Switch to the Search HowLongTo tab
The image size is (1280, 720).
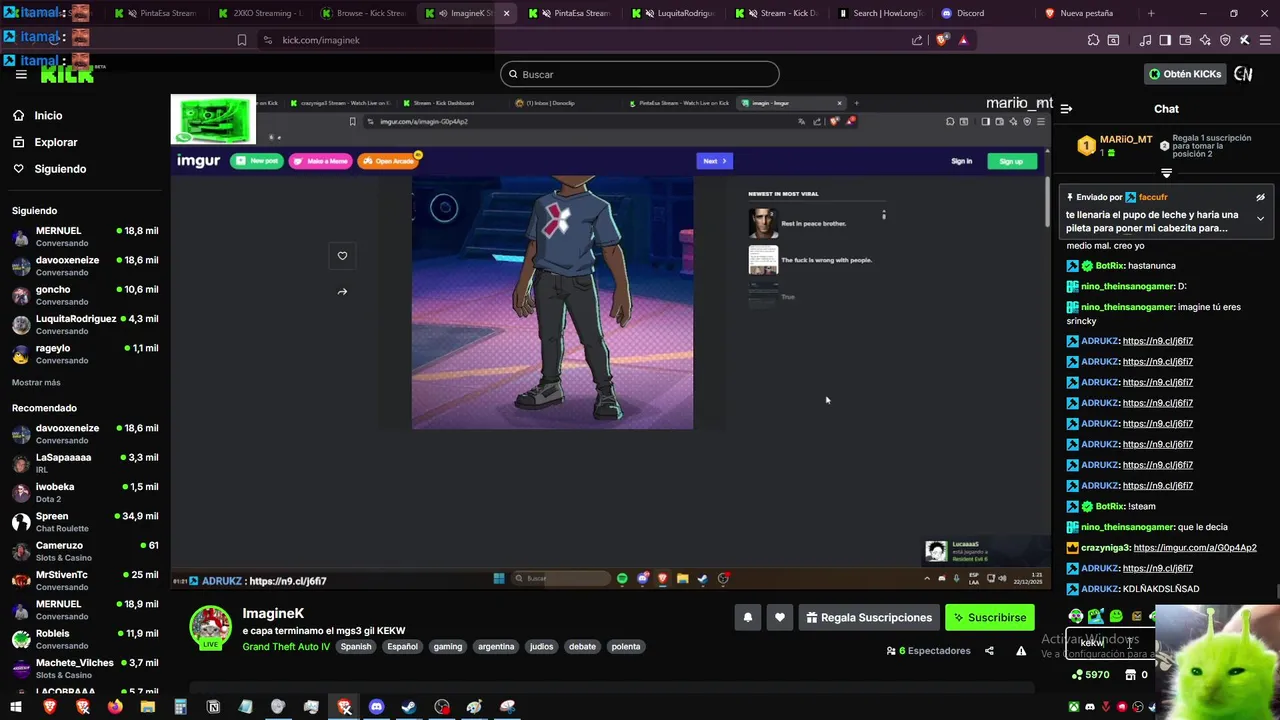tap(879, 13)
